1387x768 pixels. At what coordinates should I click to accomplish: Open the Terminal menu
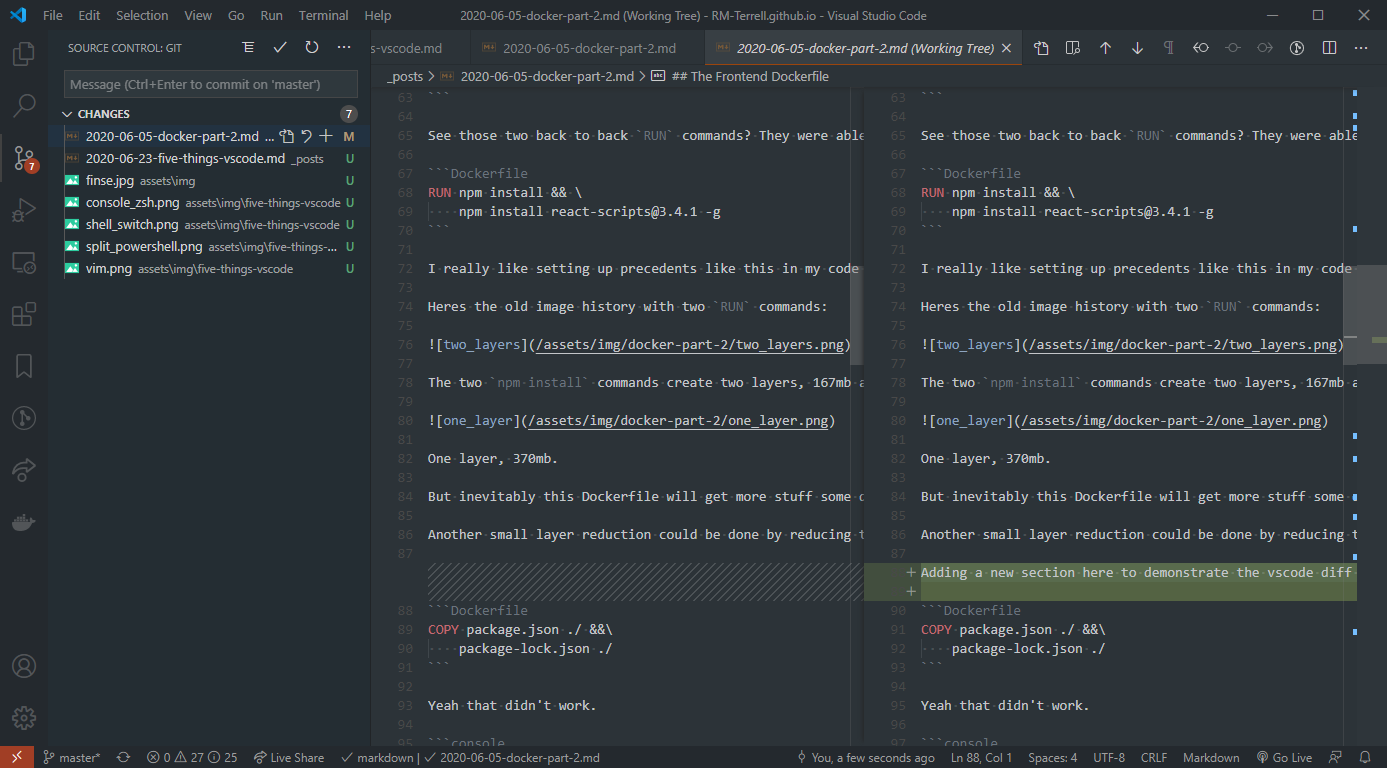point(324,16)
